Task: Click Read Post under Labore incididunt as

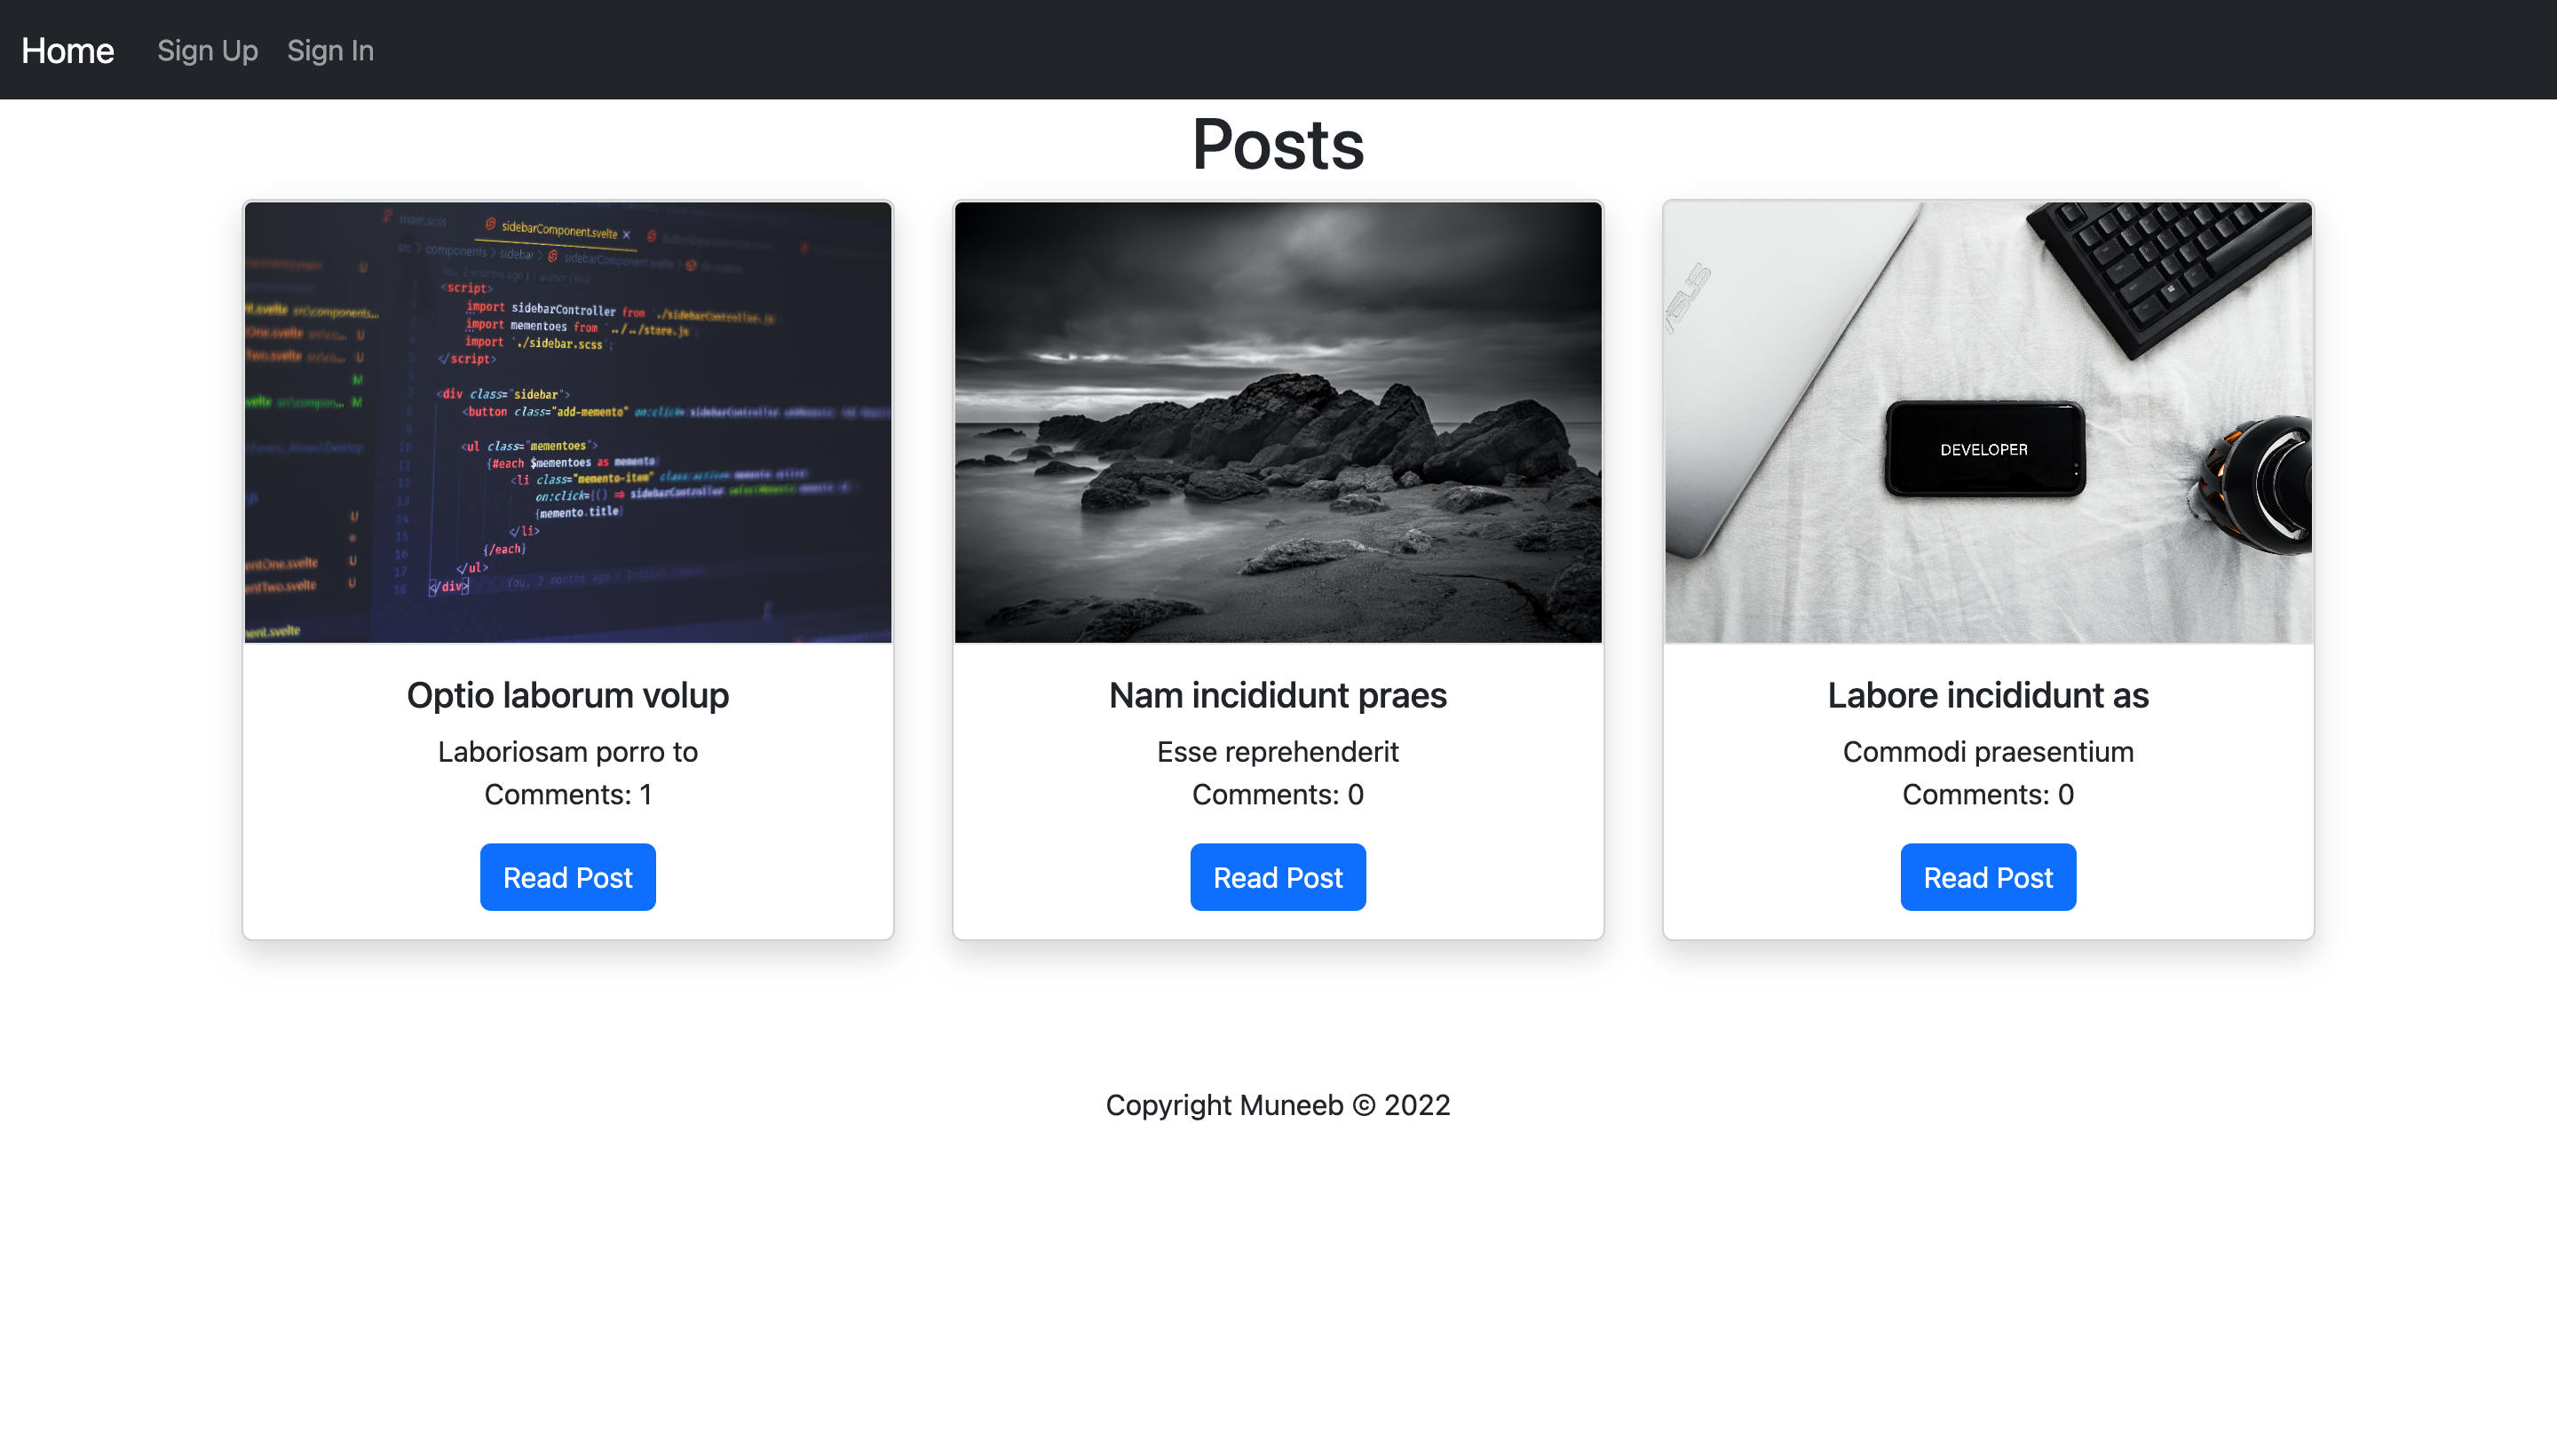Action: point(1987,877)
